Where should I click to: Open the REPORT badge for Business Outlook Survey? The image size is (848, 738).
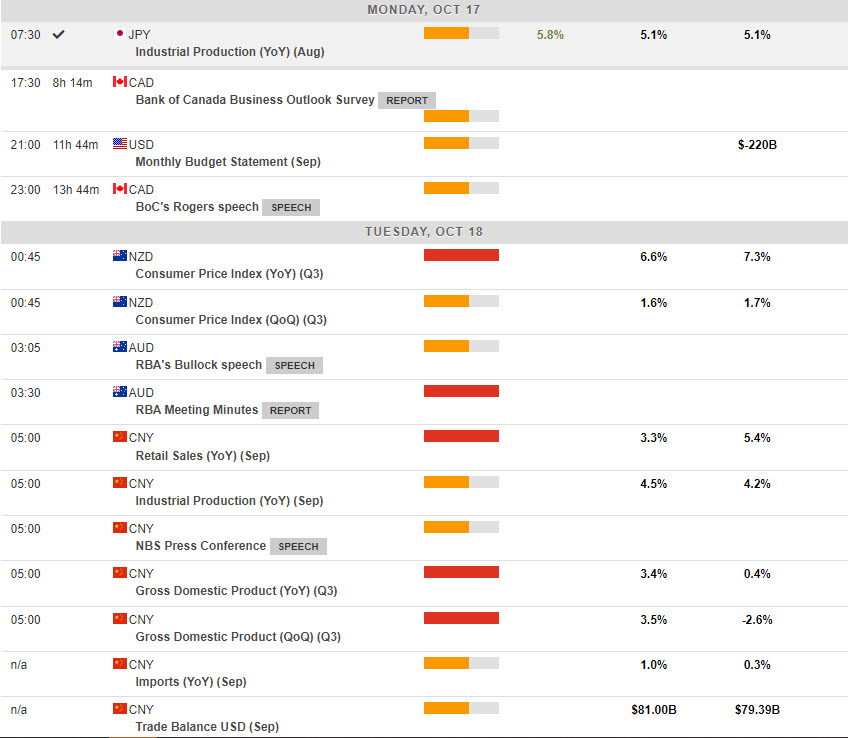[406, 100]
